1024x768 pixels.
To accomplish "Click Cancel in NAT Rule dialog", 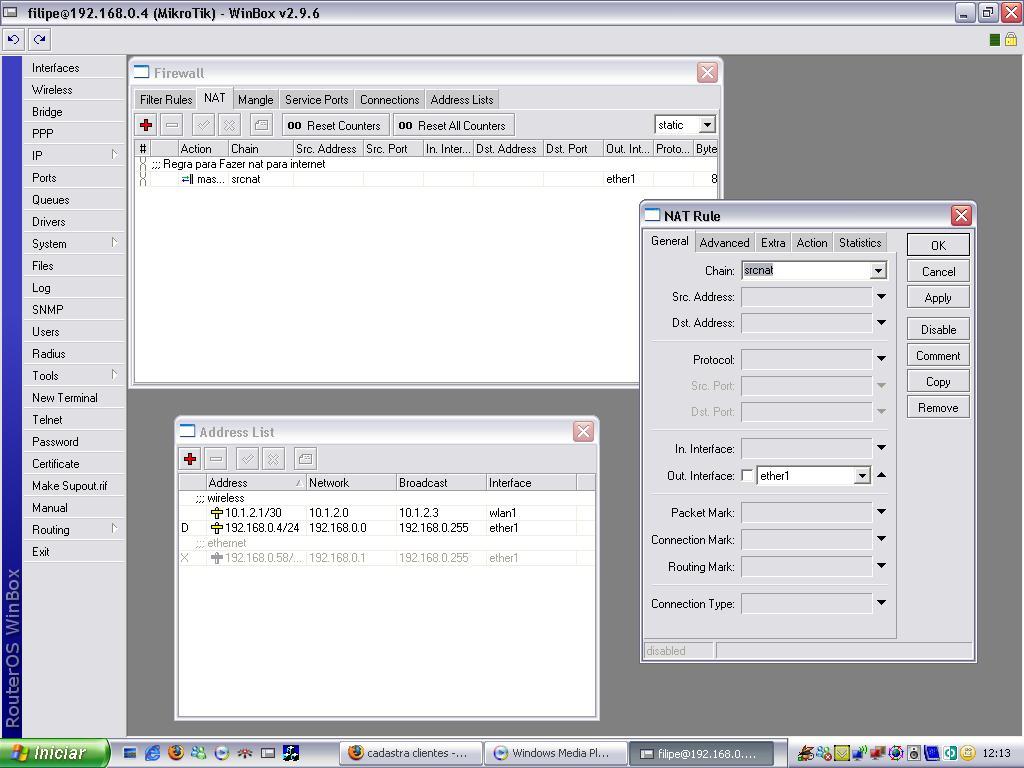I will (938, 272).
